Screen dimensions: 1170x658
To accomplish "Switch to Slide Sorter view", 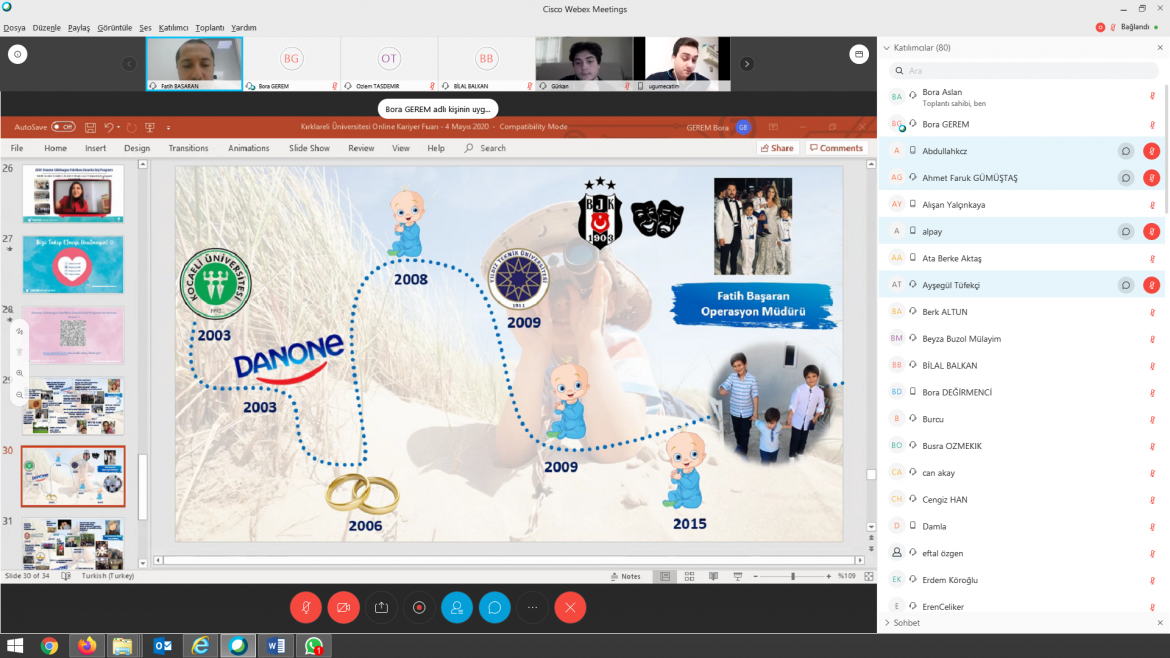I will coord(689,576).
